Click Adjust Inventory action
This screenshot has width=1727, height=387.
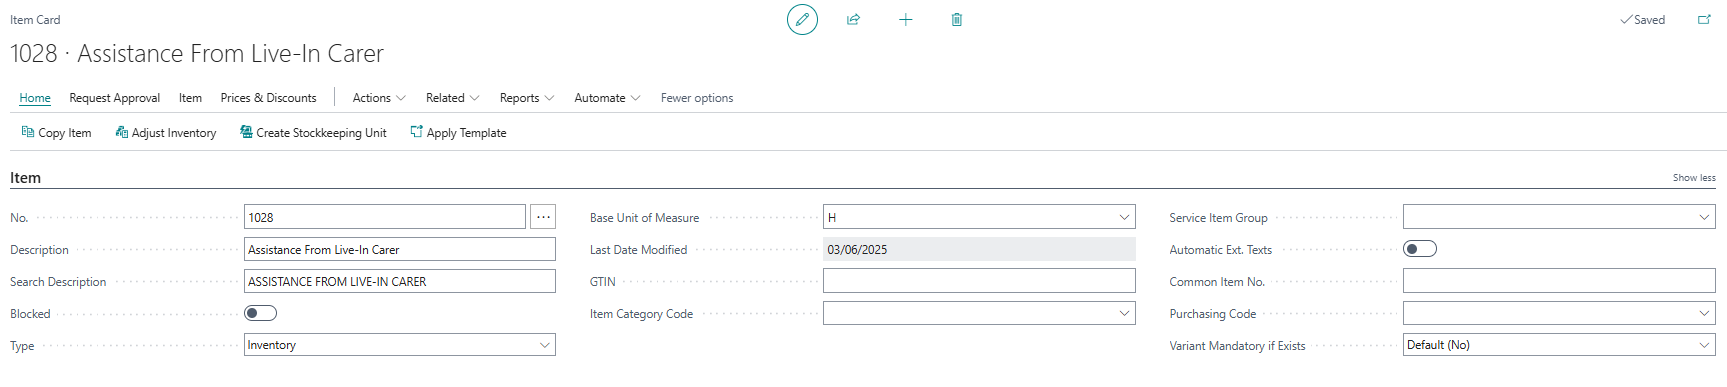pos(166,132)
